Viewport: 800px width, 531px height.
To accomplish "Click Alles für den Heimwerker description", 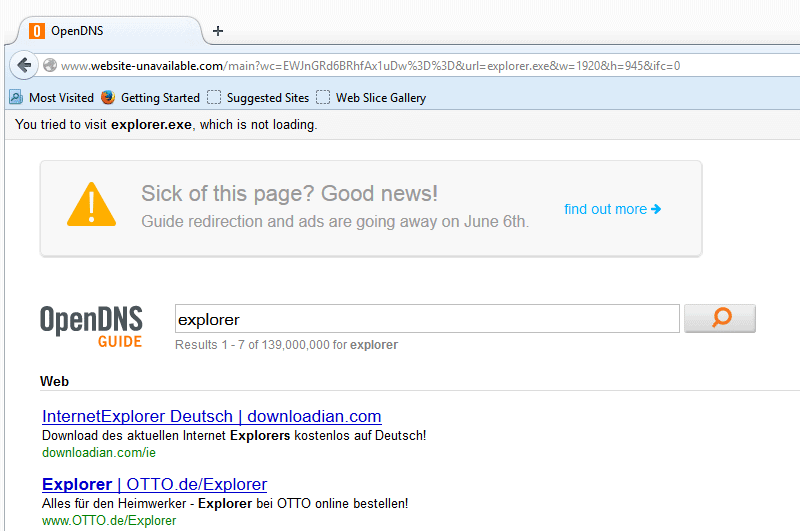I will coord(225,503).
